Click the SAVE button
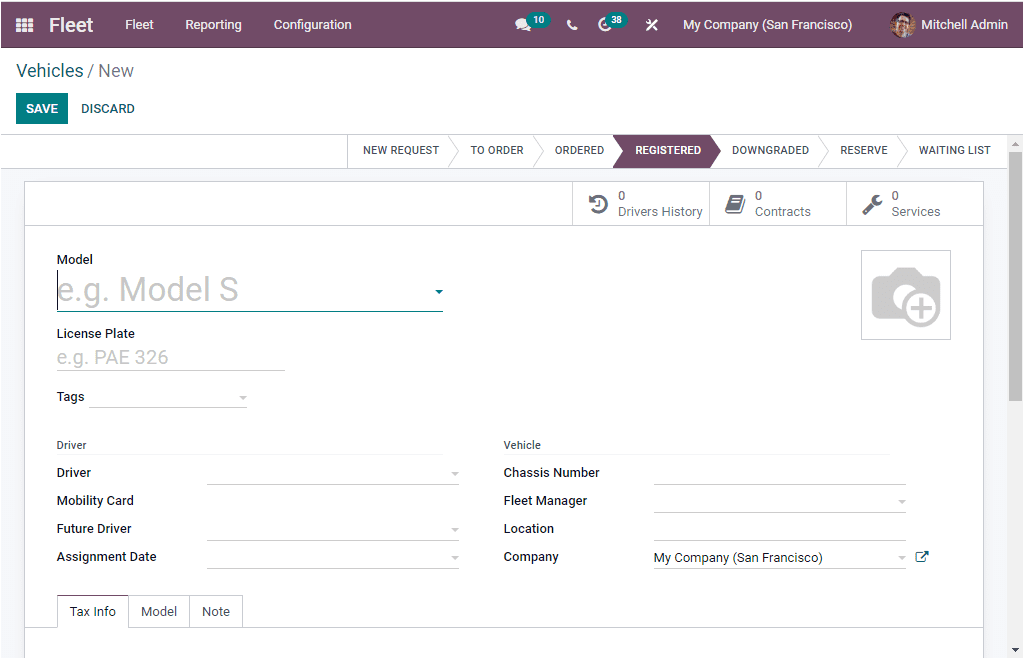 point(41,108)
